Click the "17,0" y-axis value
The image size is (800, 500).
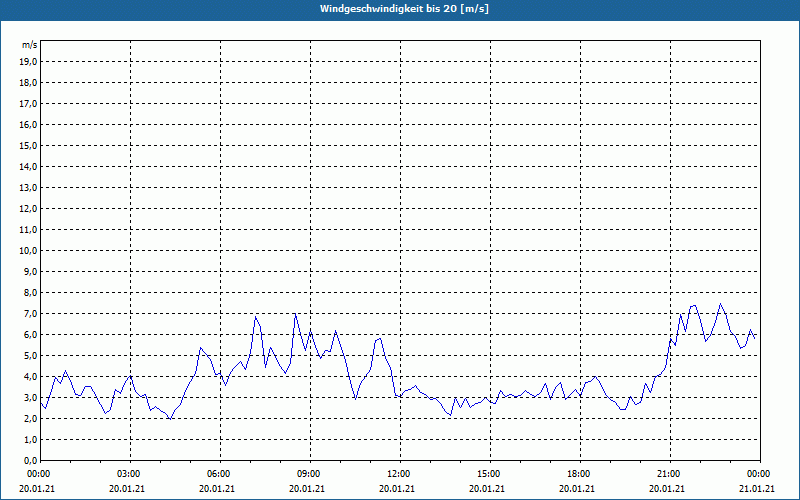pyautogui.click(x=29, y=104)
